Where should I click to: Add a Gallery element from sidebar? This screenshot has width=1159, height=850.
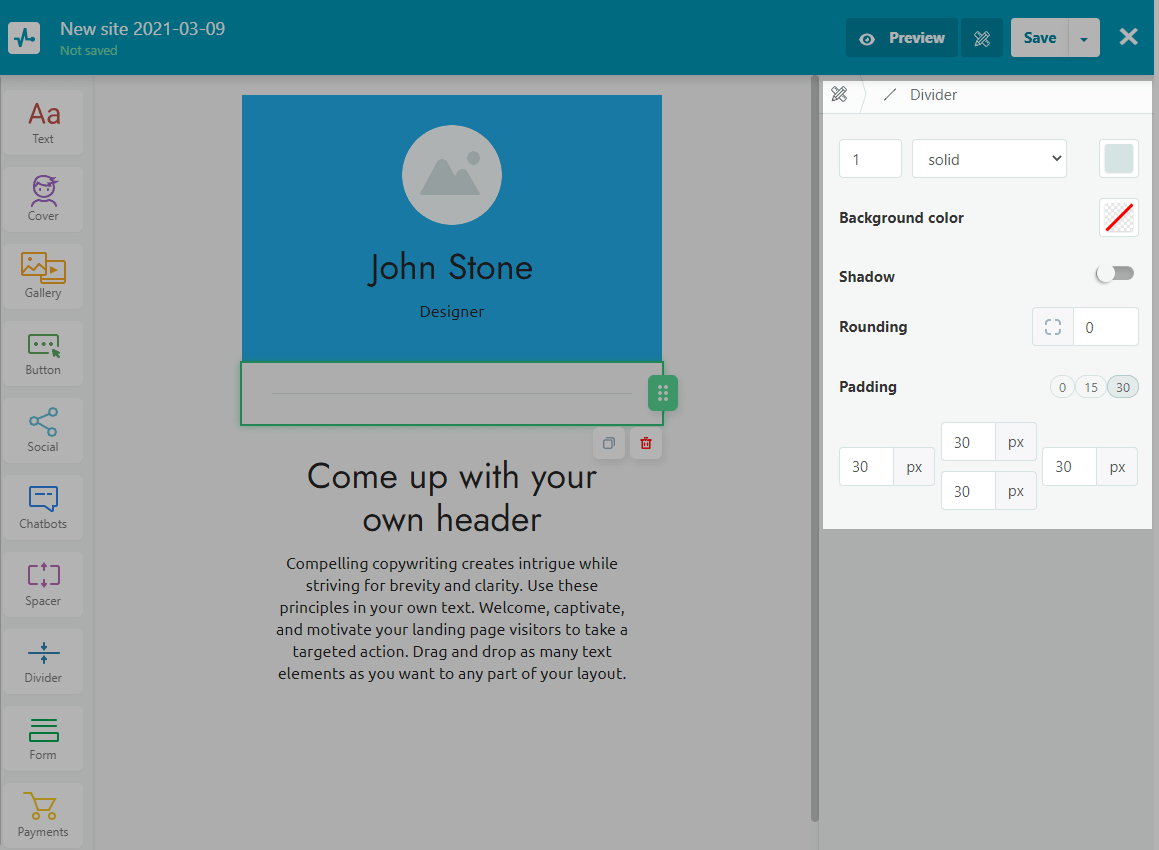coord(43,276)
